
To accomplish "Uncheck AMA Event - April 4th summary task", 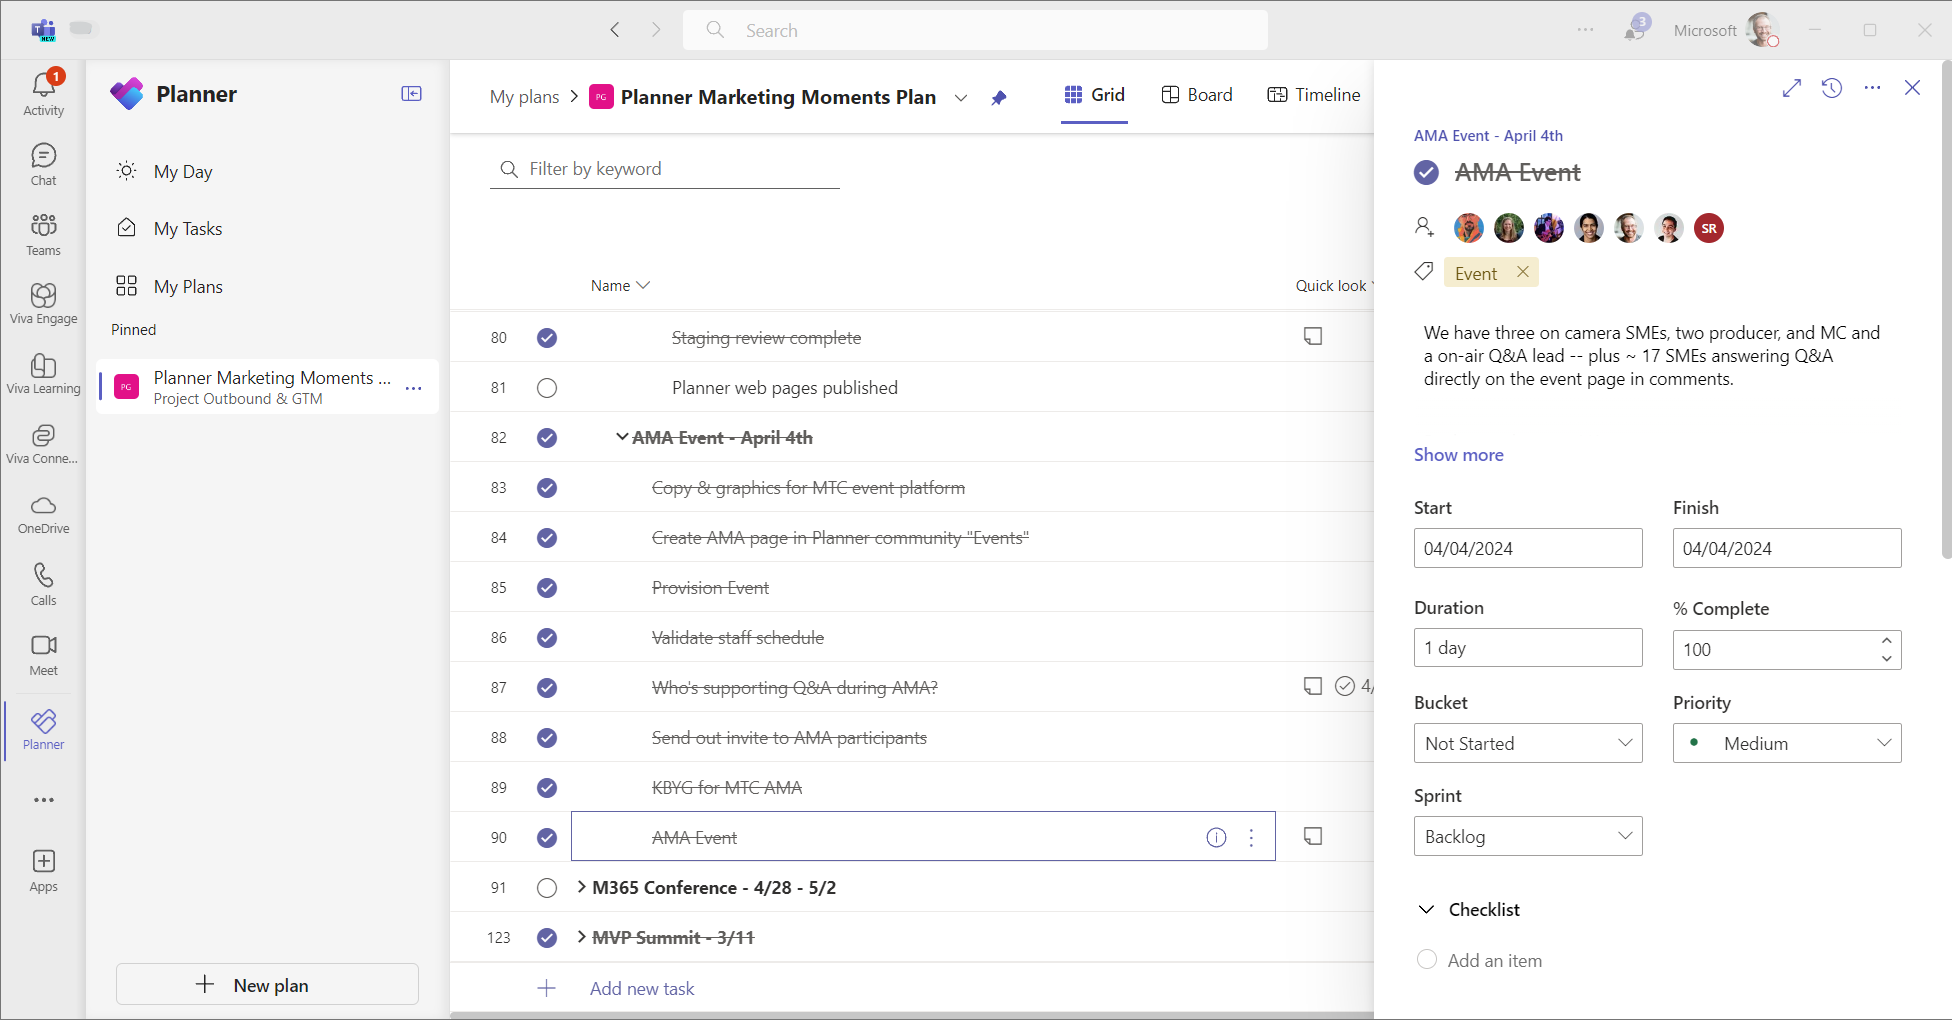I will pyautogui.click(x=547, y=438).
